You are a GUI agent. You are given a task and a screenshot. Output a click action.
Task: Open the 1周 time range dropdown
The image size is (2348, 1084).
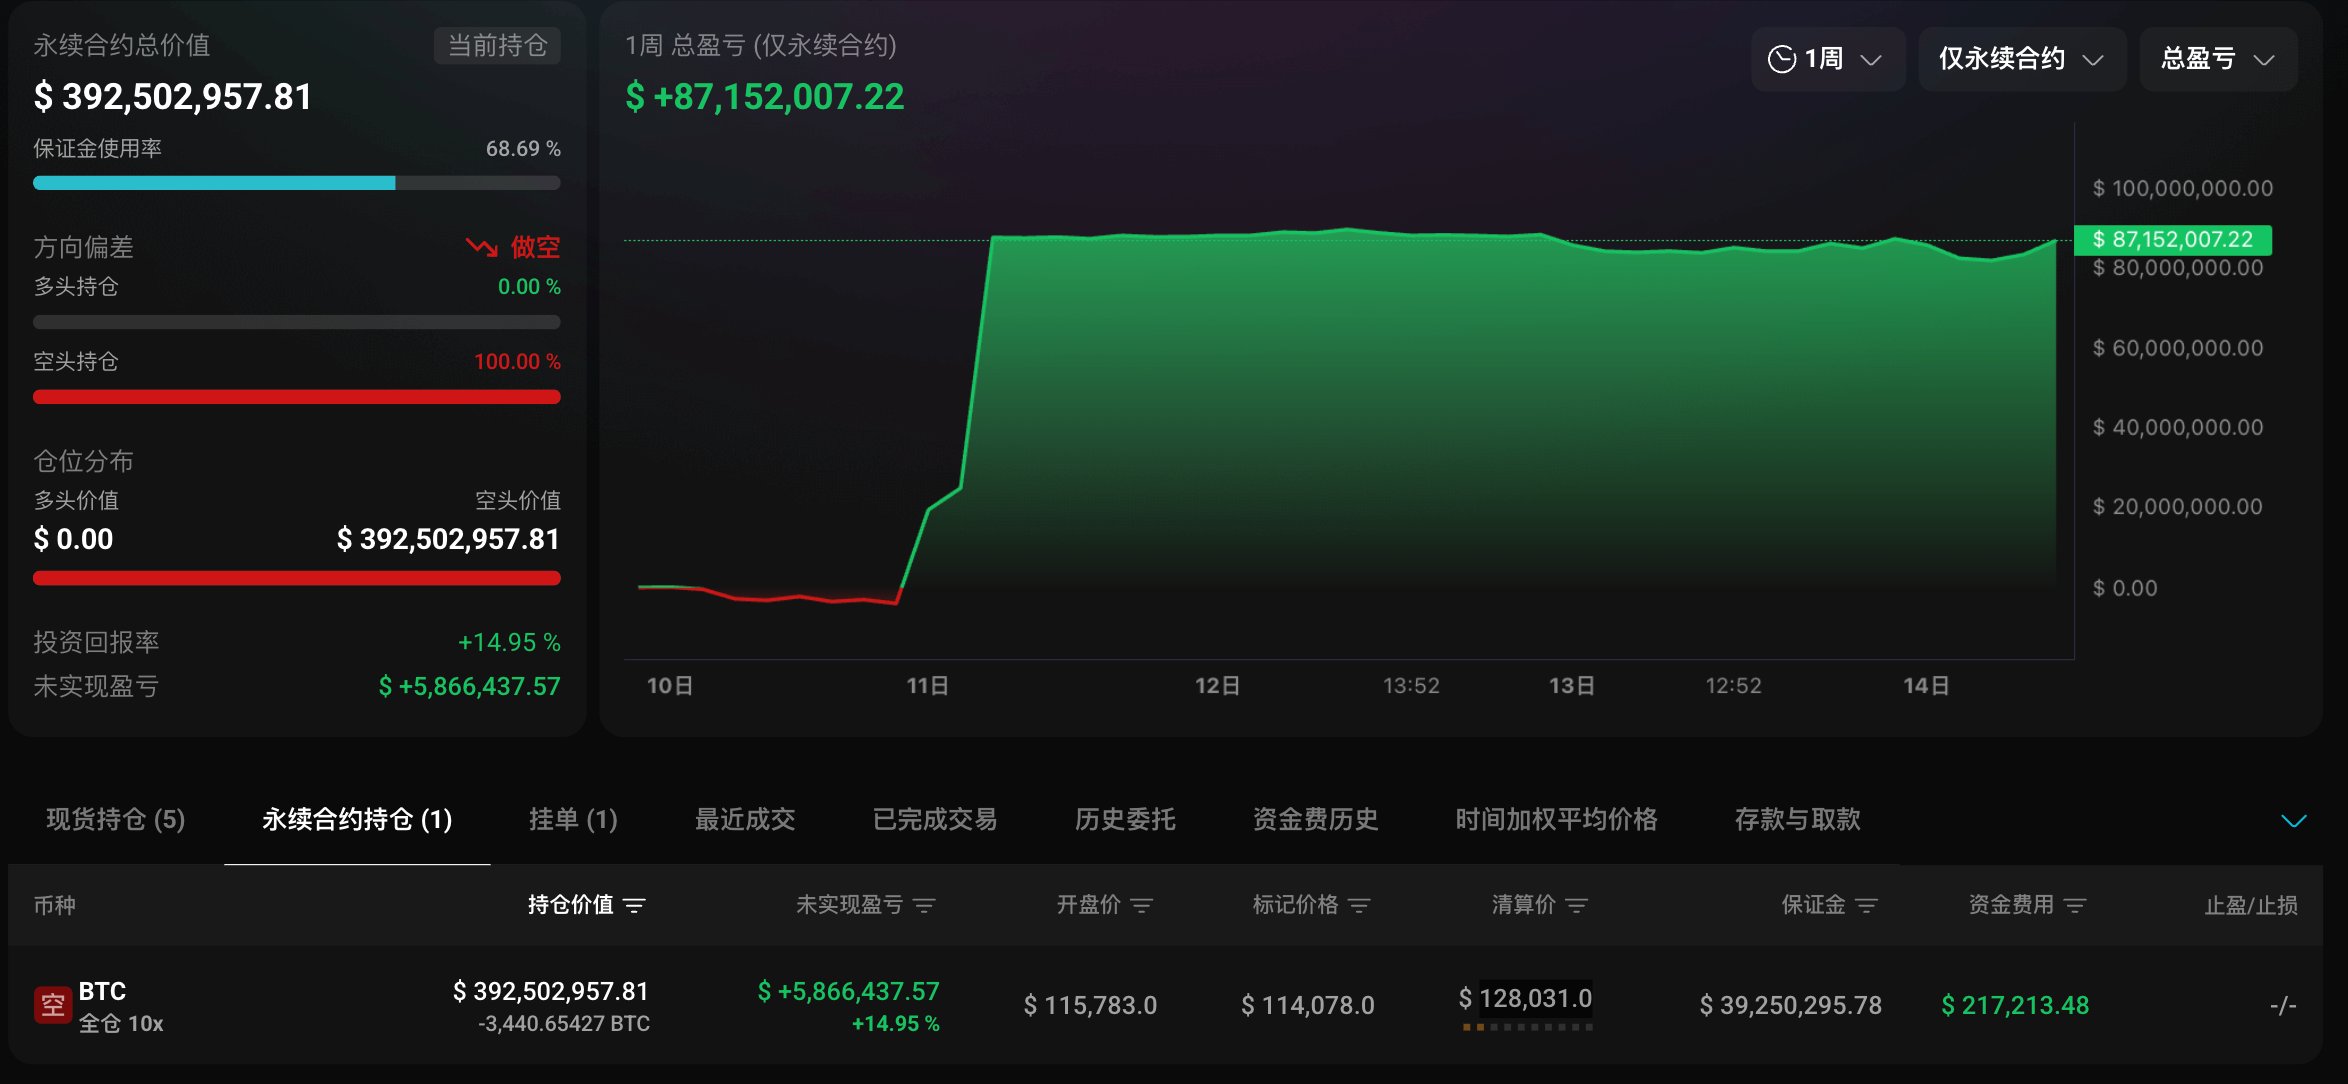pos(1827,60)
